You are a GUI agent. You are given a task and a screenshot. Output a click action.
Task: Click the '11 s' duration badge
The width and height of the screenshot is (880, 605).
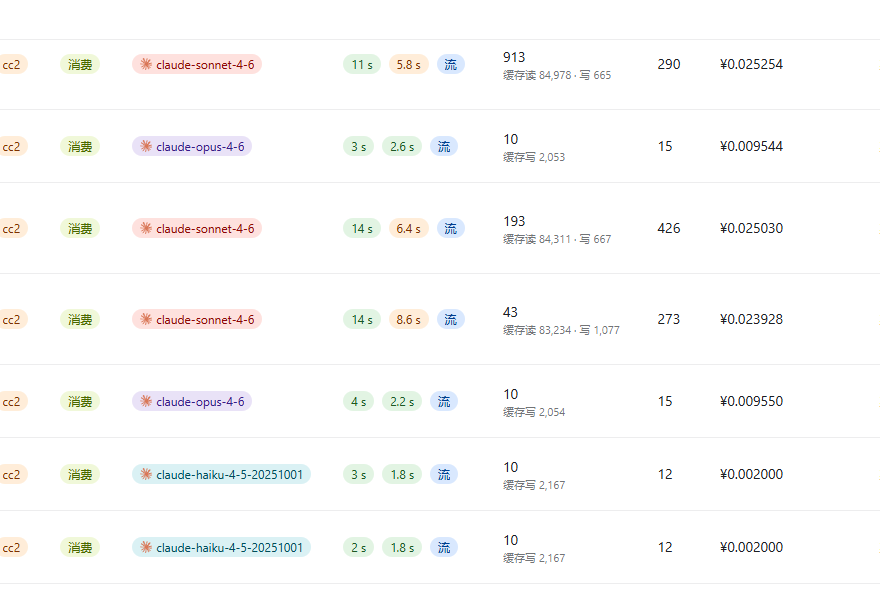362,65
